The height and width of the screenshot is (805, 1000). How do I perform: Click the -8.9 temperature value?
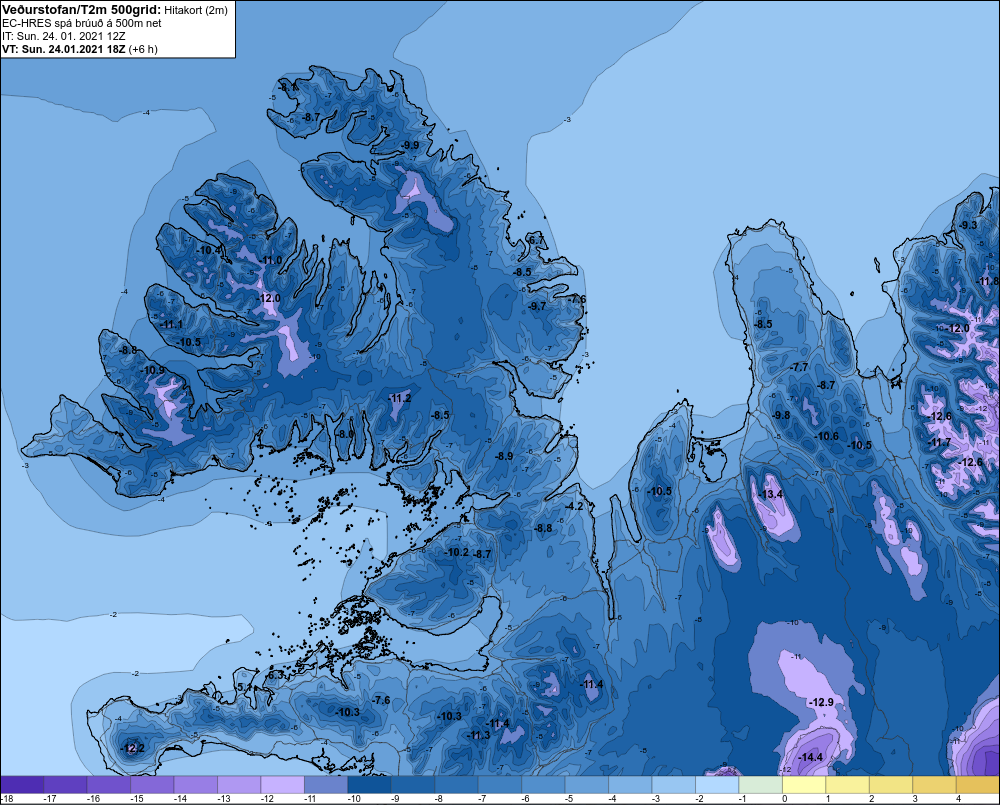504,456
